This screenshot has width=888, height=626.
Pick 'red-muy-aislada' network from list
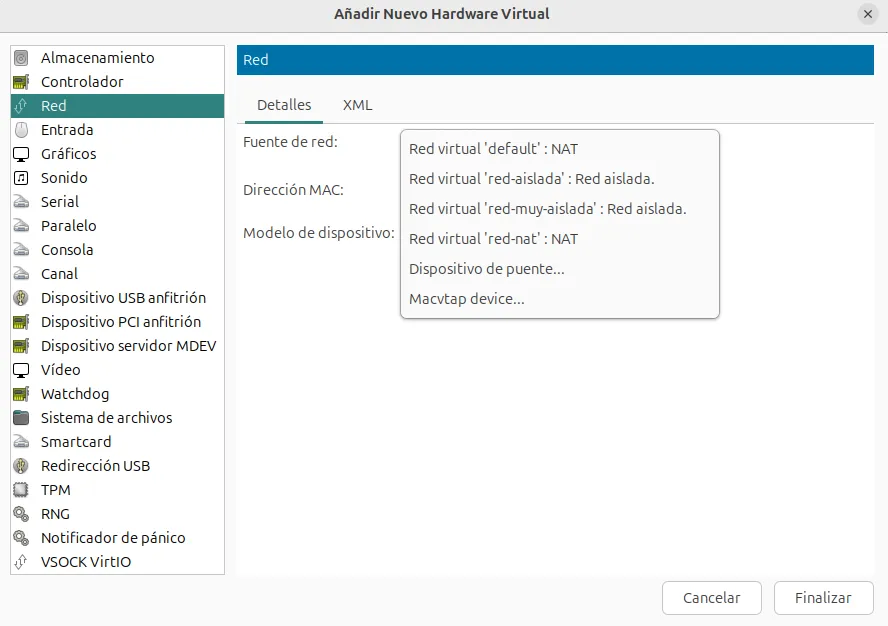pos(547,209)
